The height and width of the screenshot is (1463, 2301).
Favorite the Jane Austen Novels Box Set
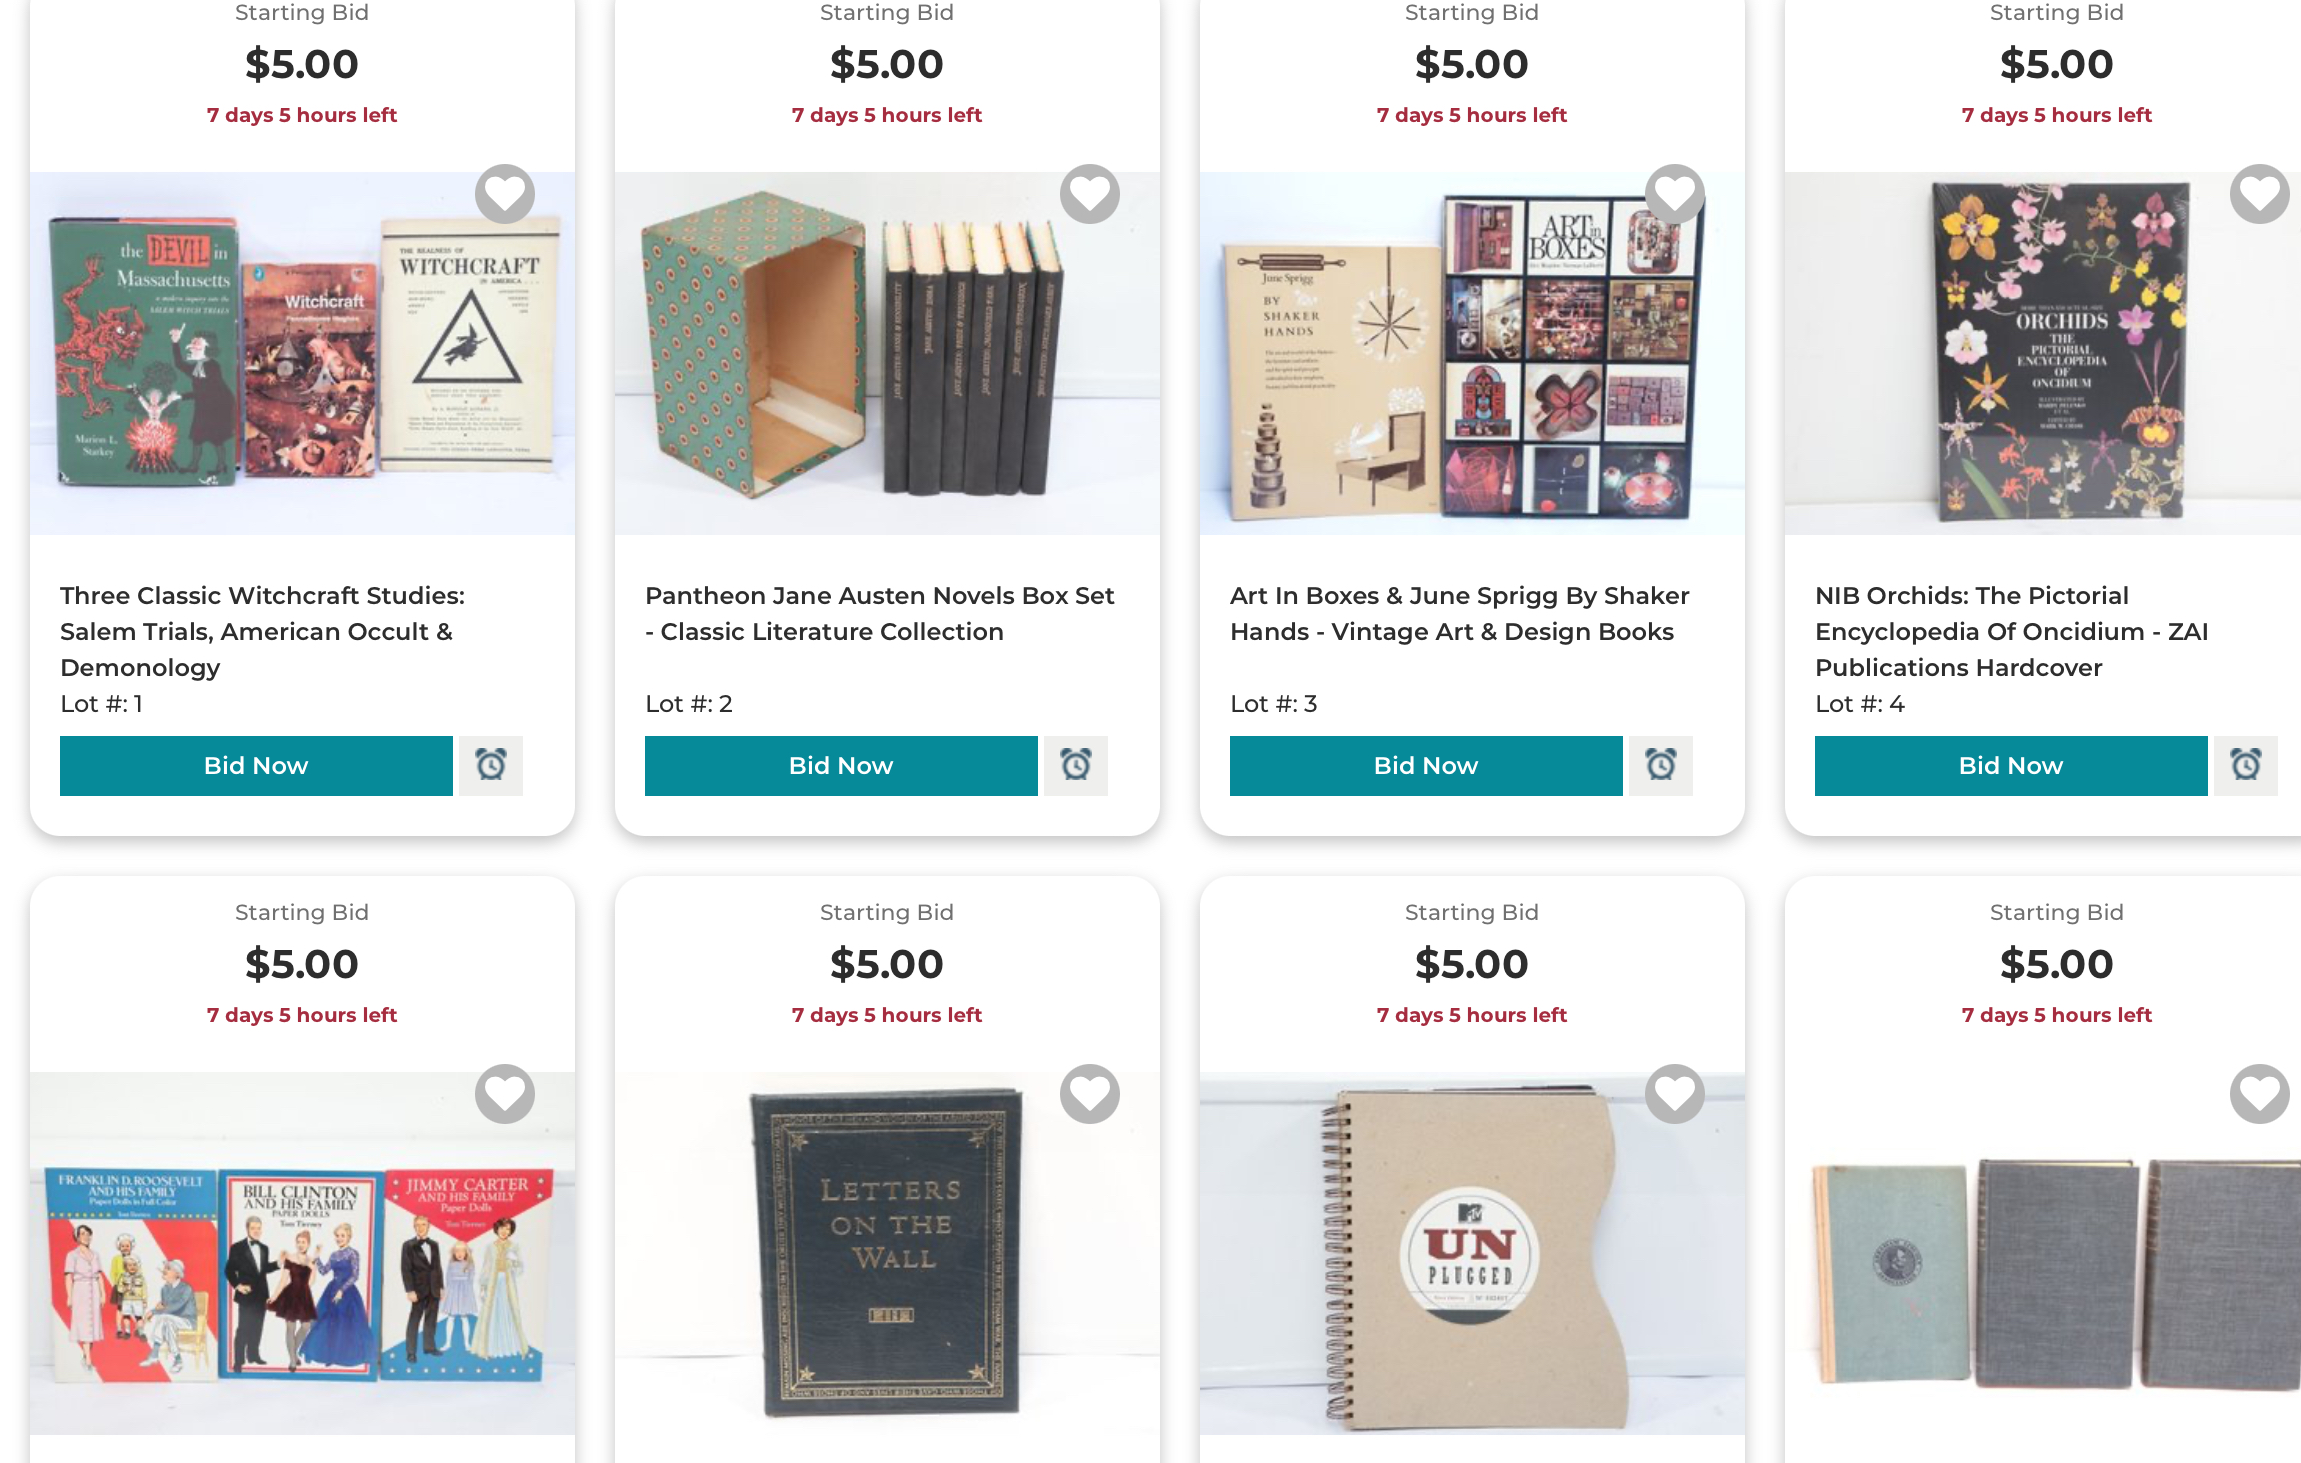point(1089,194)
